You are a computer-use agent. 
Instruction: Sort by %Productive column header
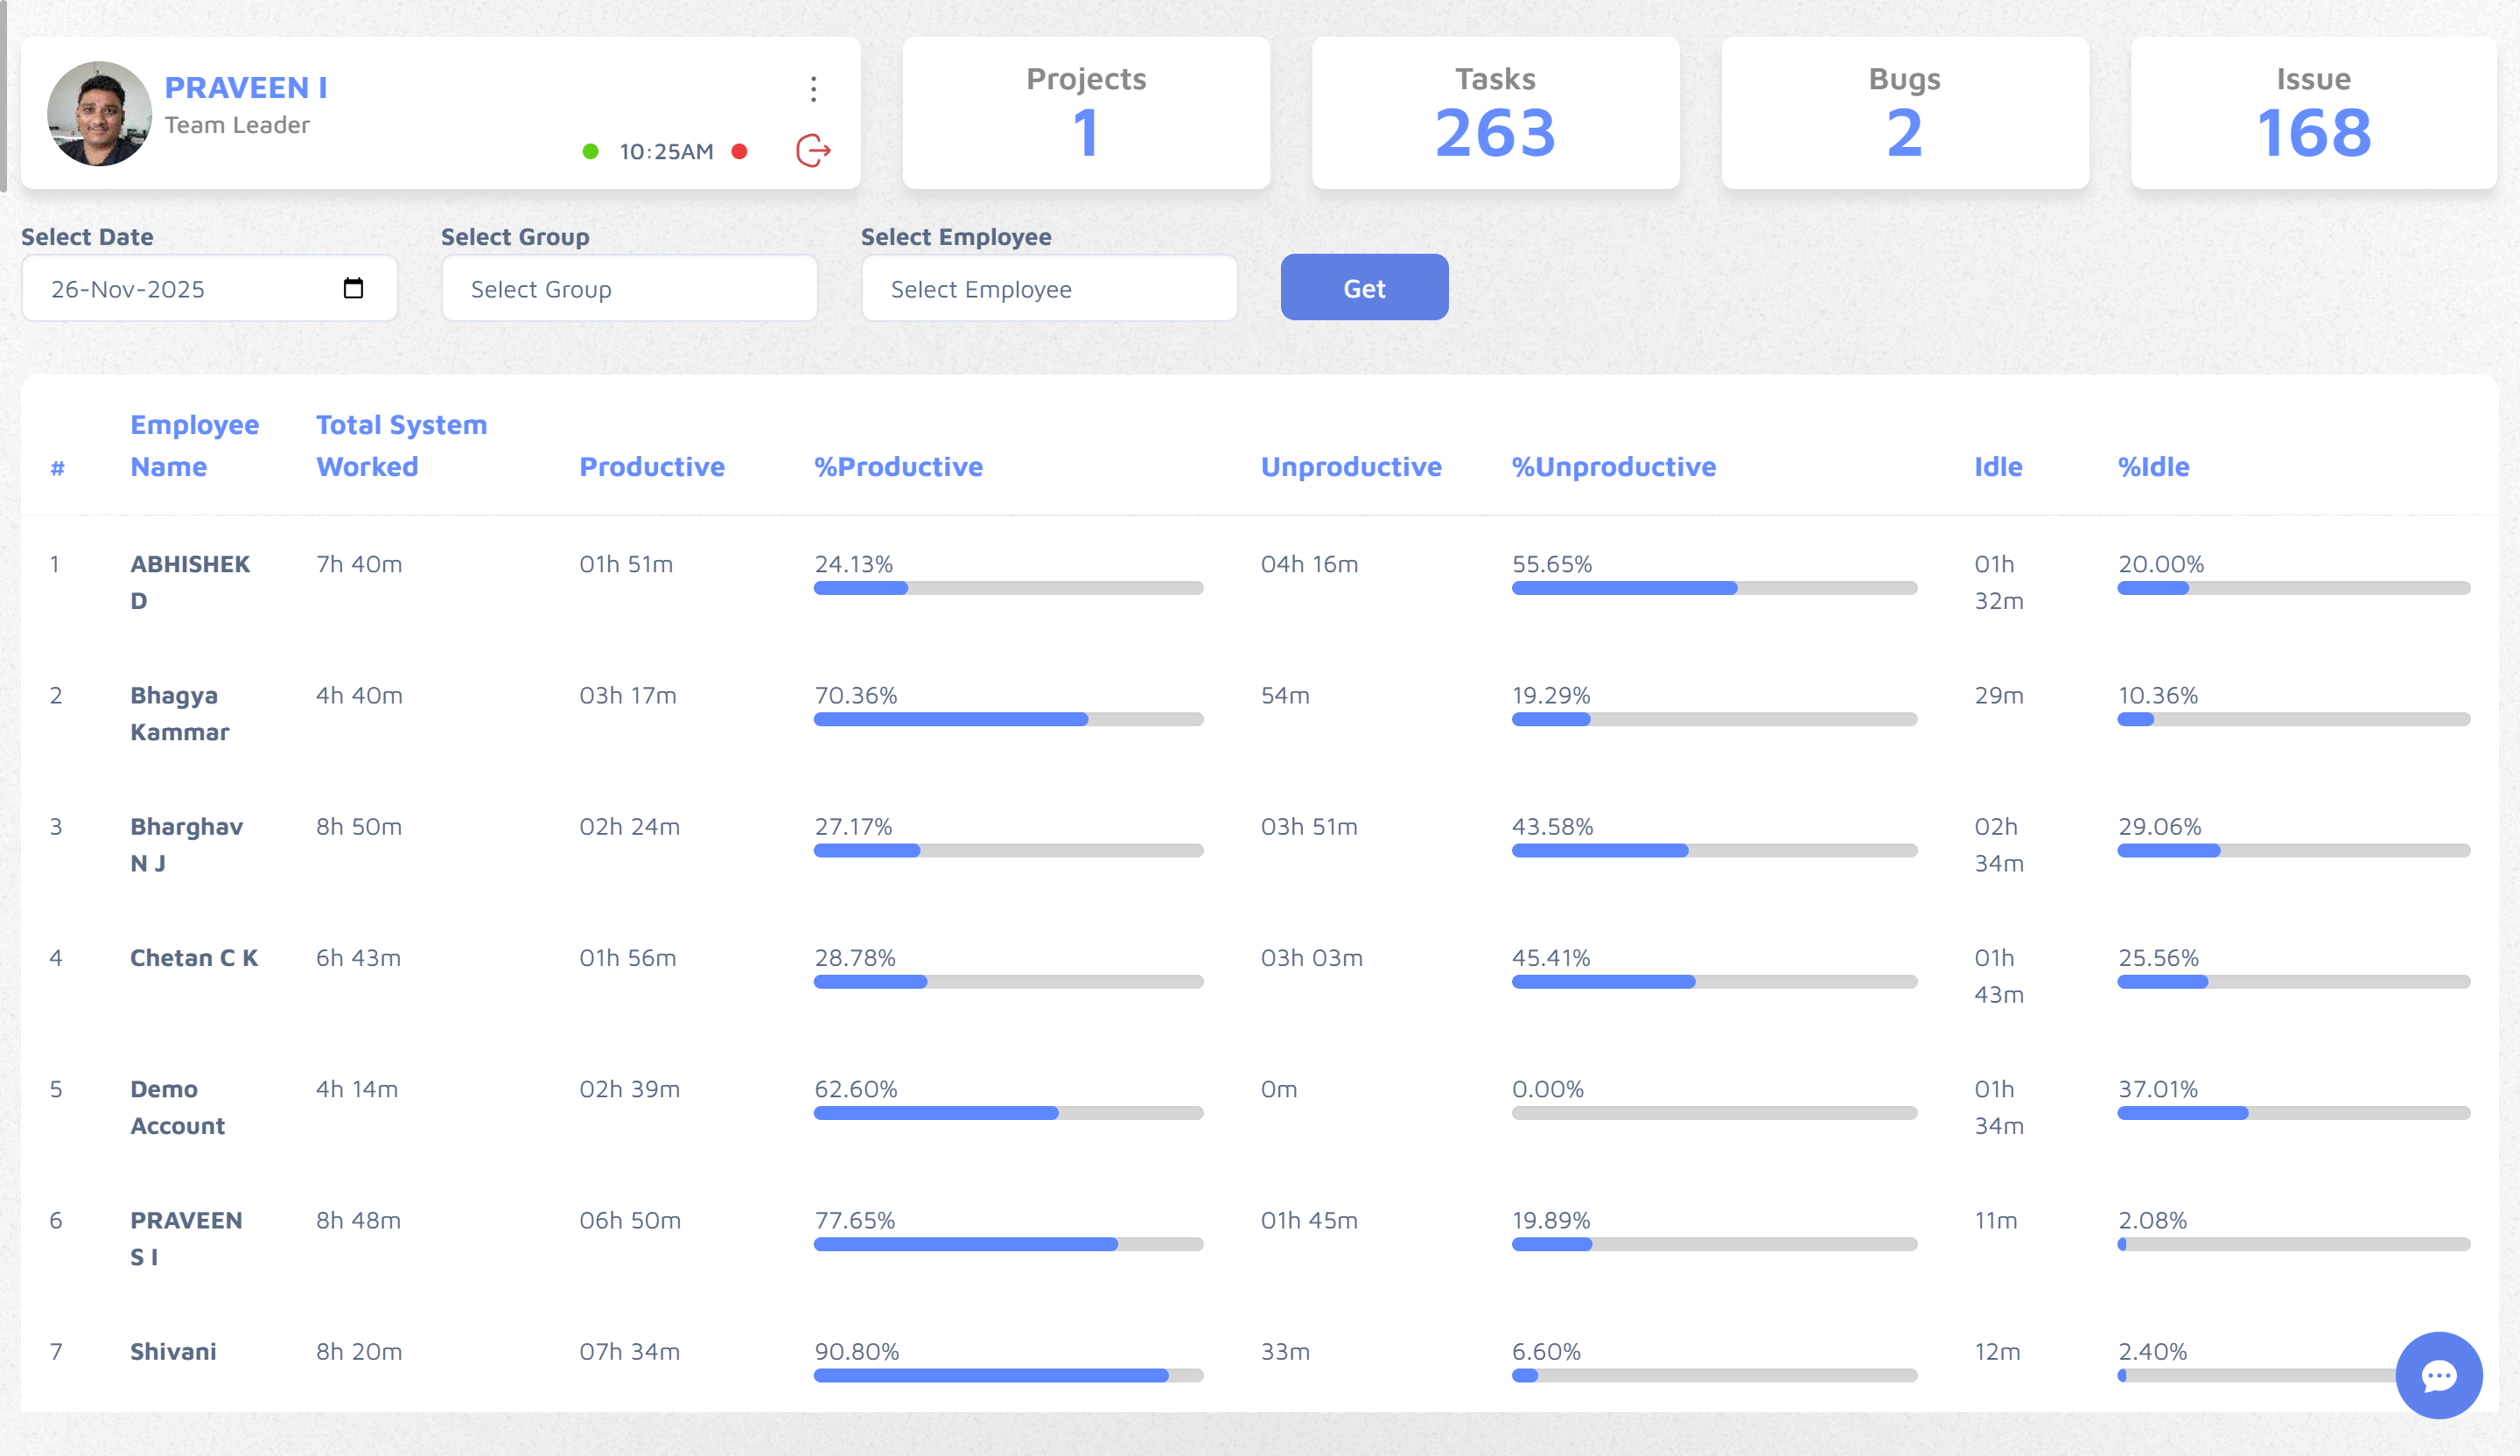pos(898,466)
